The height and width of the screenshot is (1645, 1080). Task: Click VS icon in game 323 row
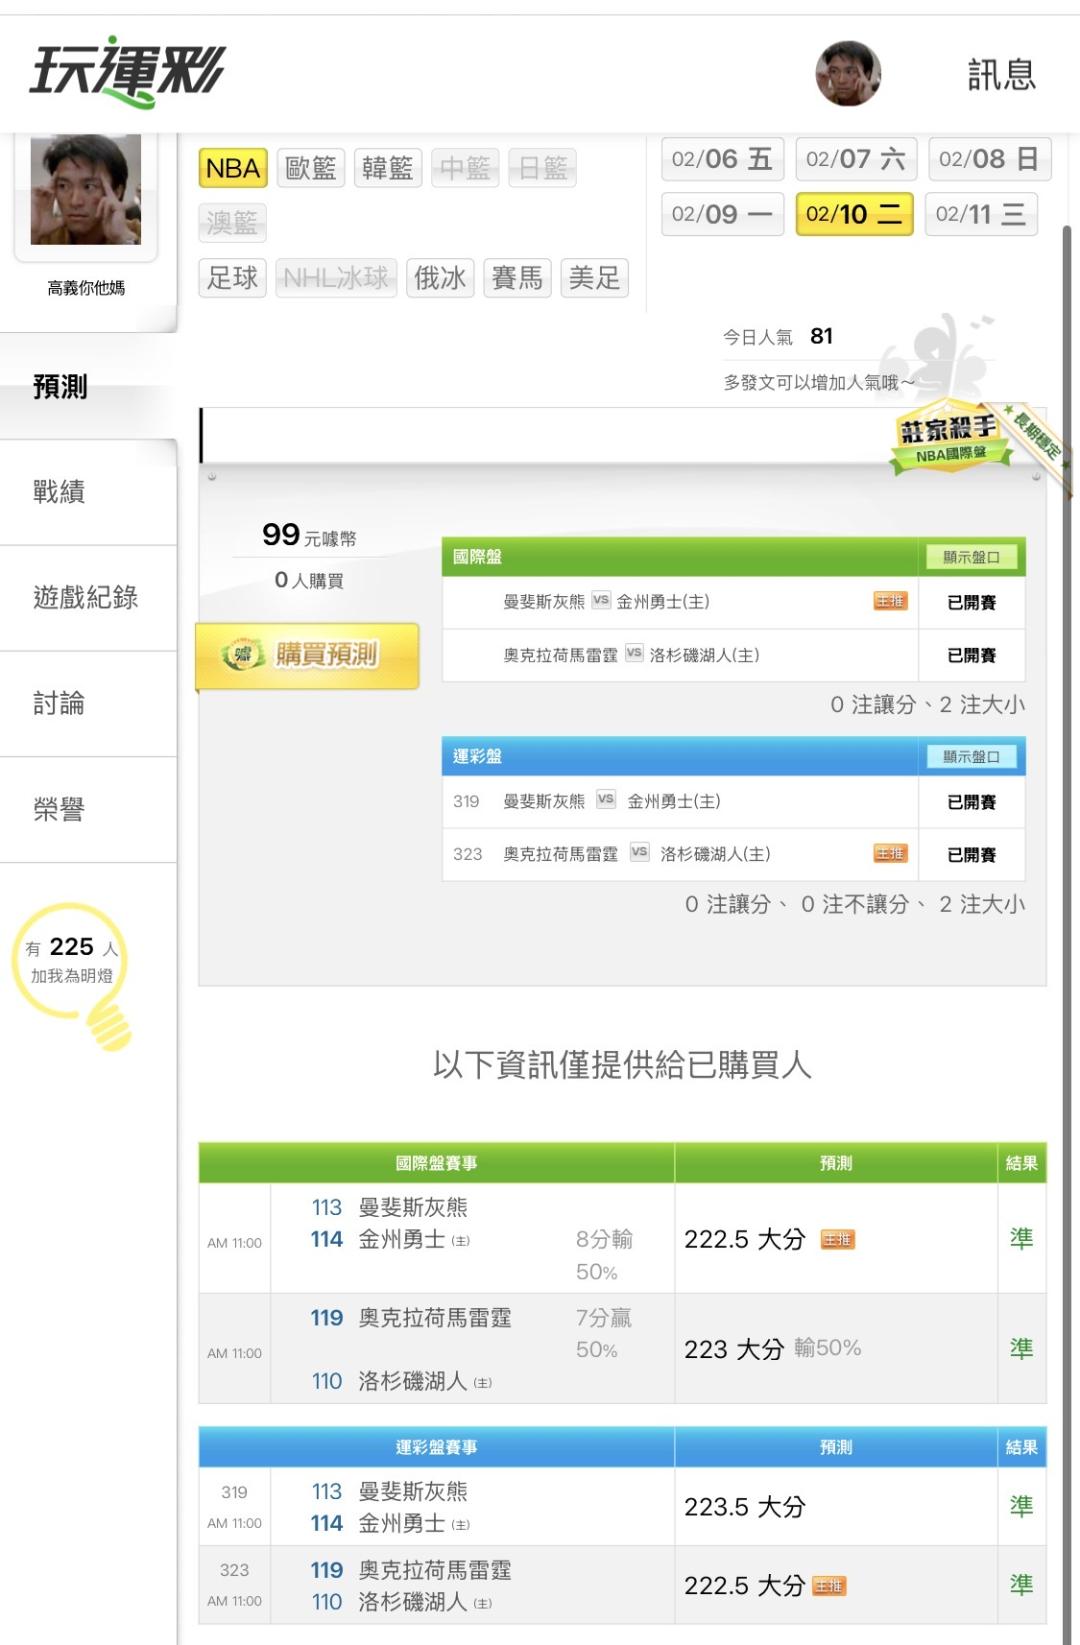coord(639,852)
